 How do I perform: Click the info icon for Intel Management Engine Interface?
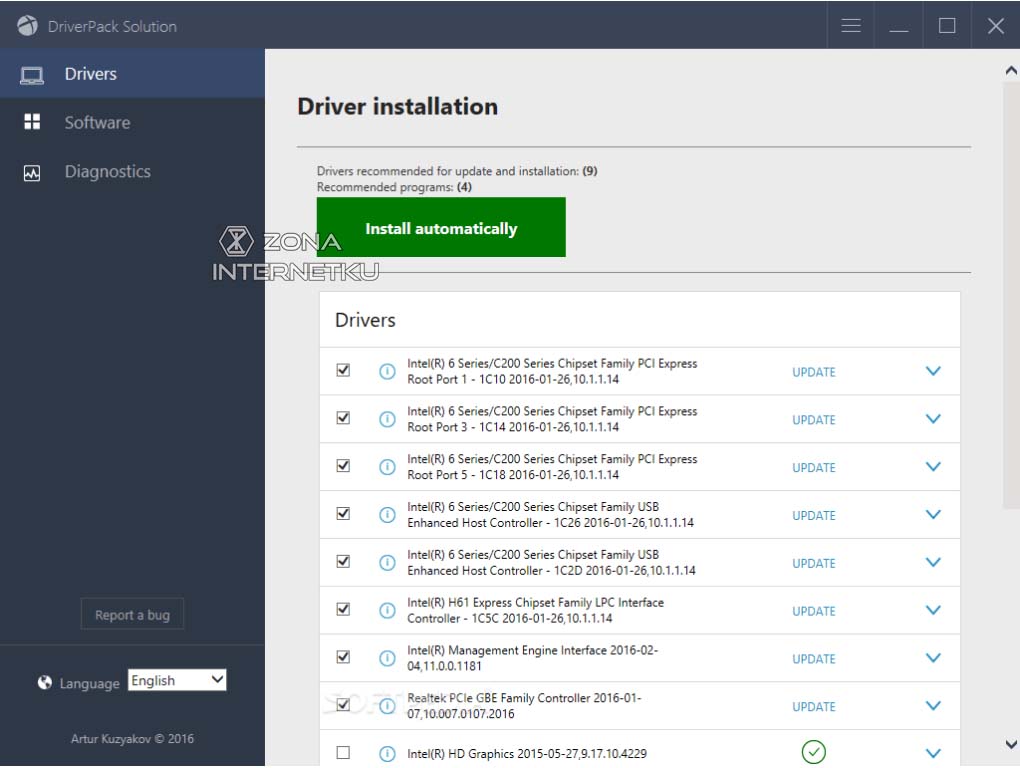387,658
